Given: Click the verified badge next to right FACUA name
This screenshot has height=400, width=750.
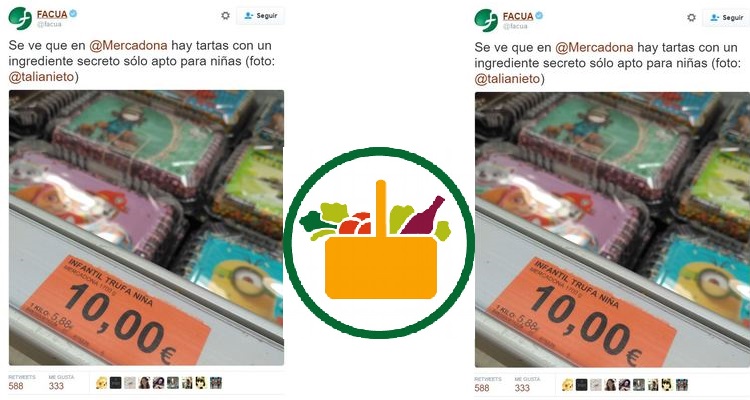Looking at the screenshot, I should coord(539,16).
